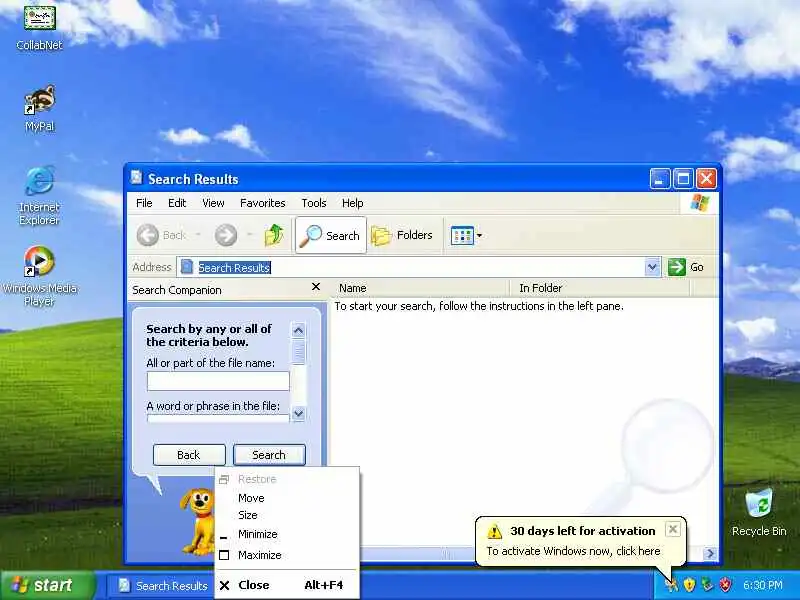Dismiss the activation balloon notification
Screen dimensions: 800x600
point(672,530)
